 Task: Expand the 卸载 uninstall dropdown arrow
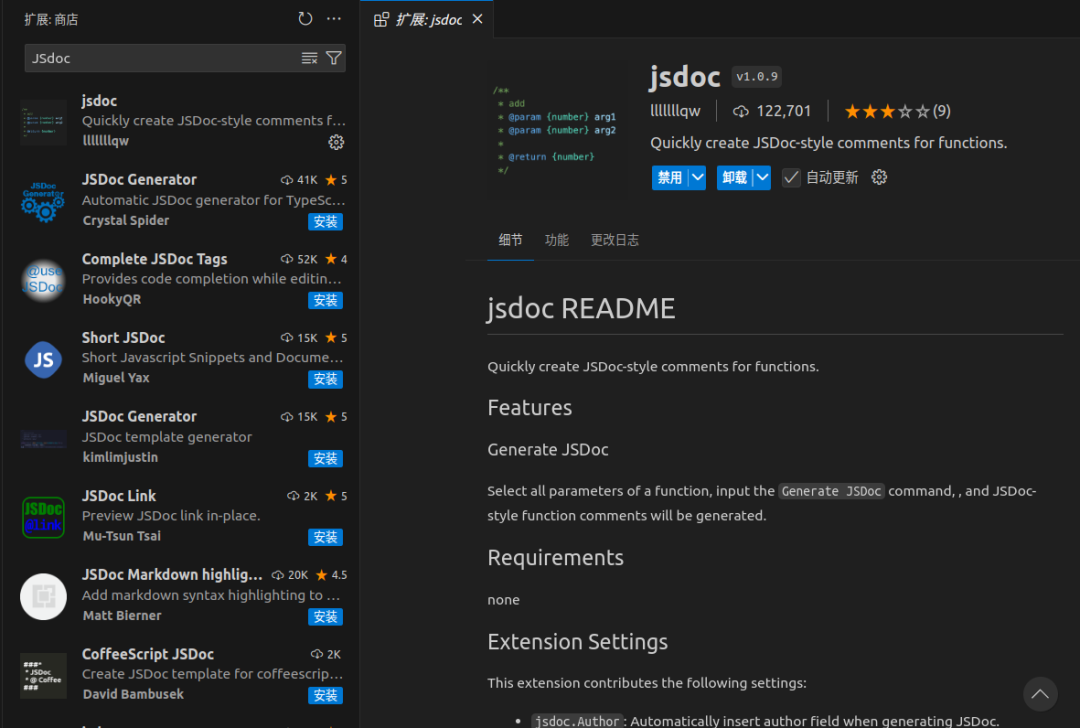point(762,178)
